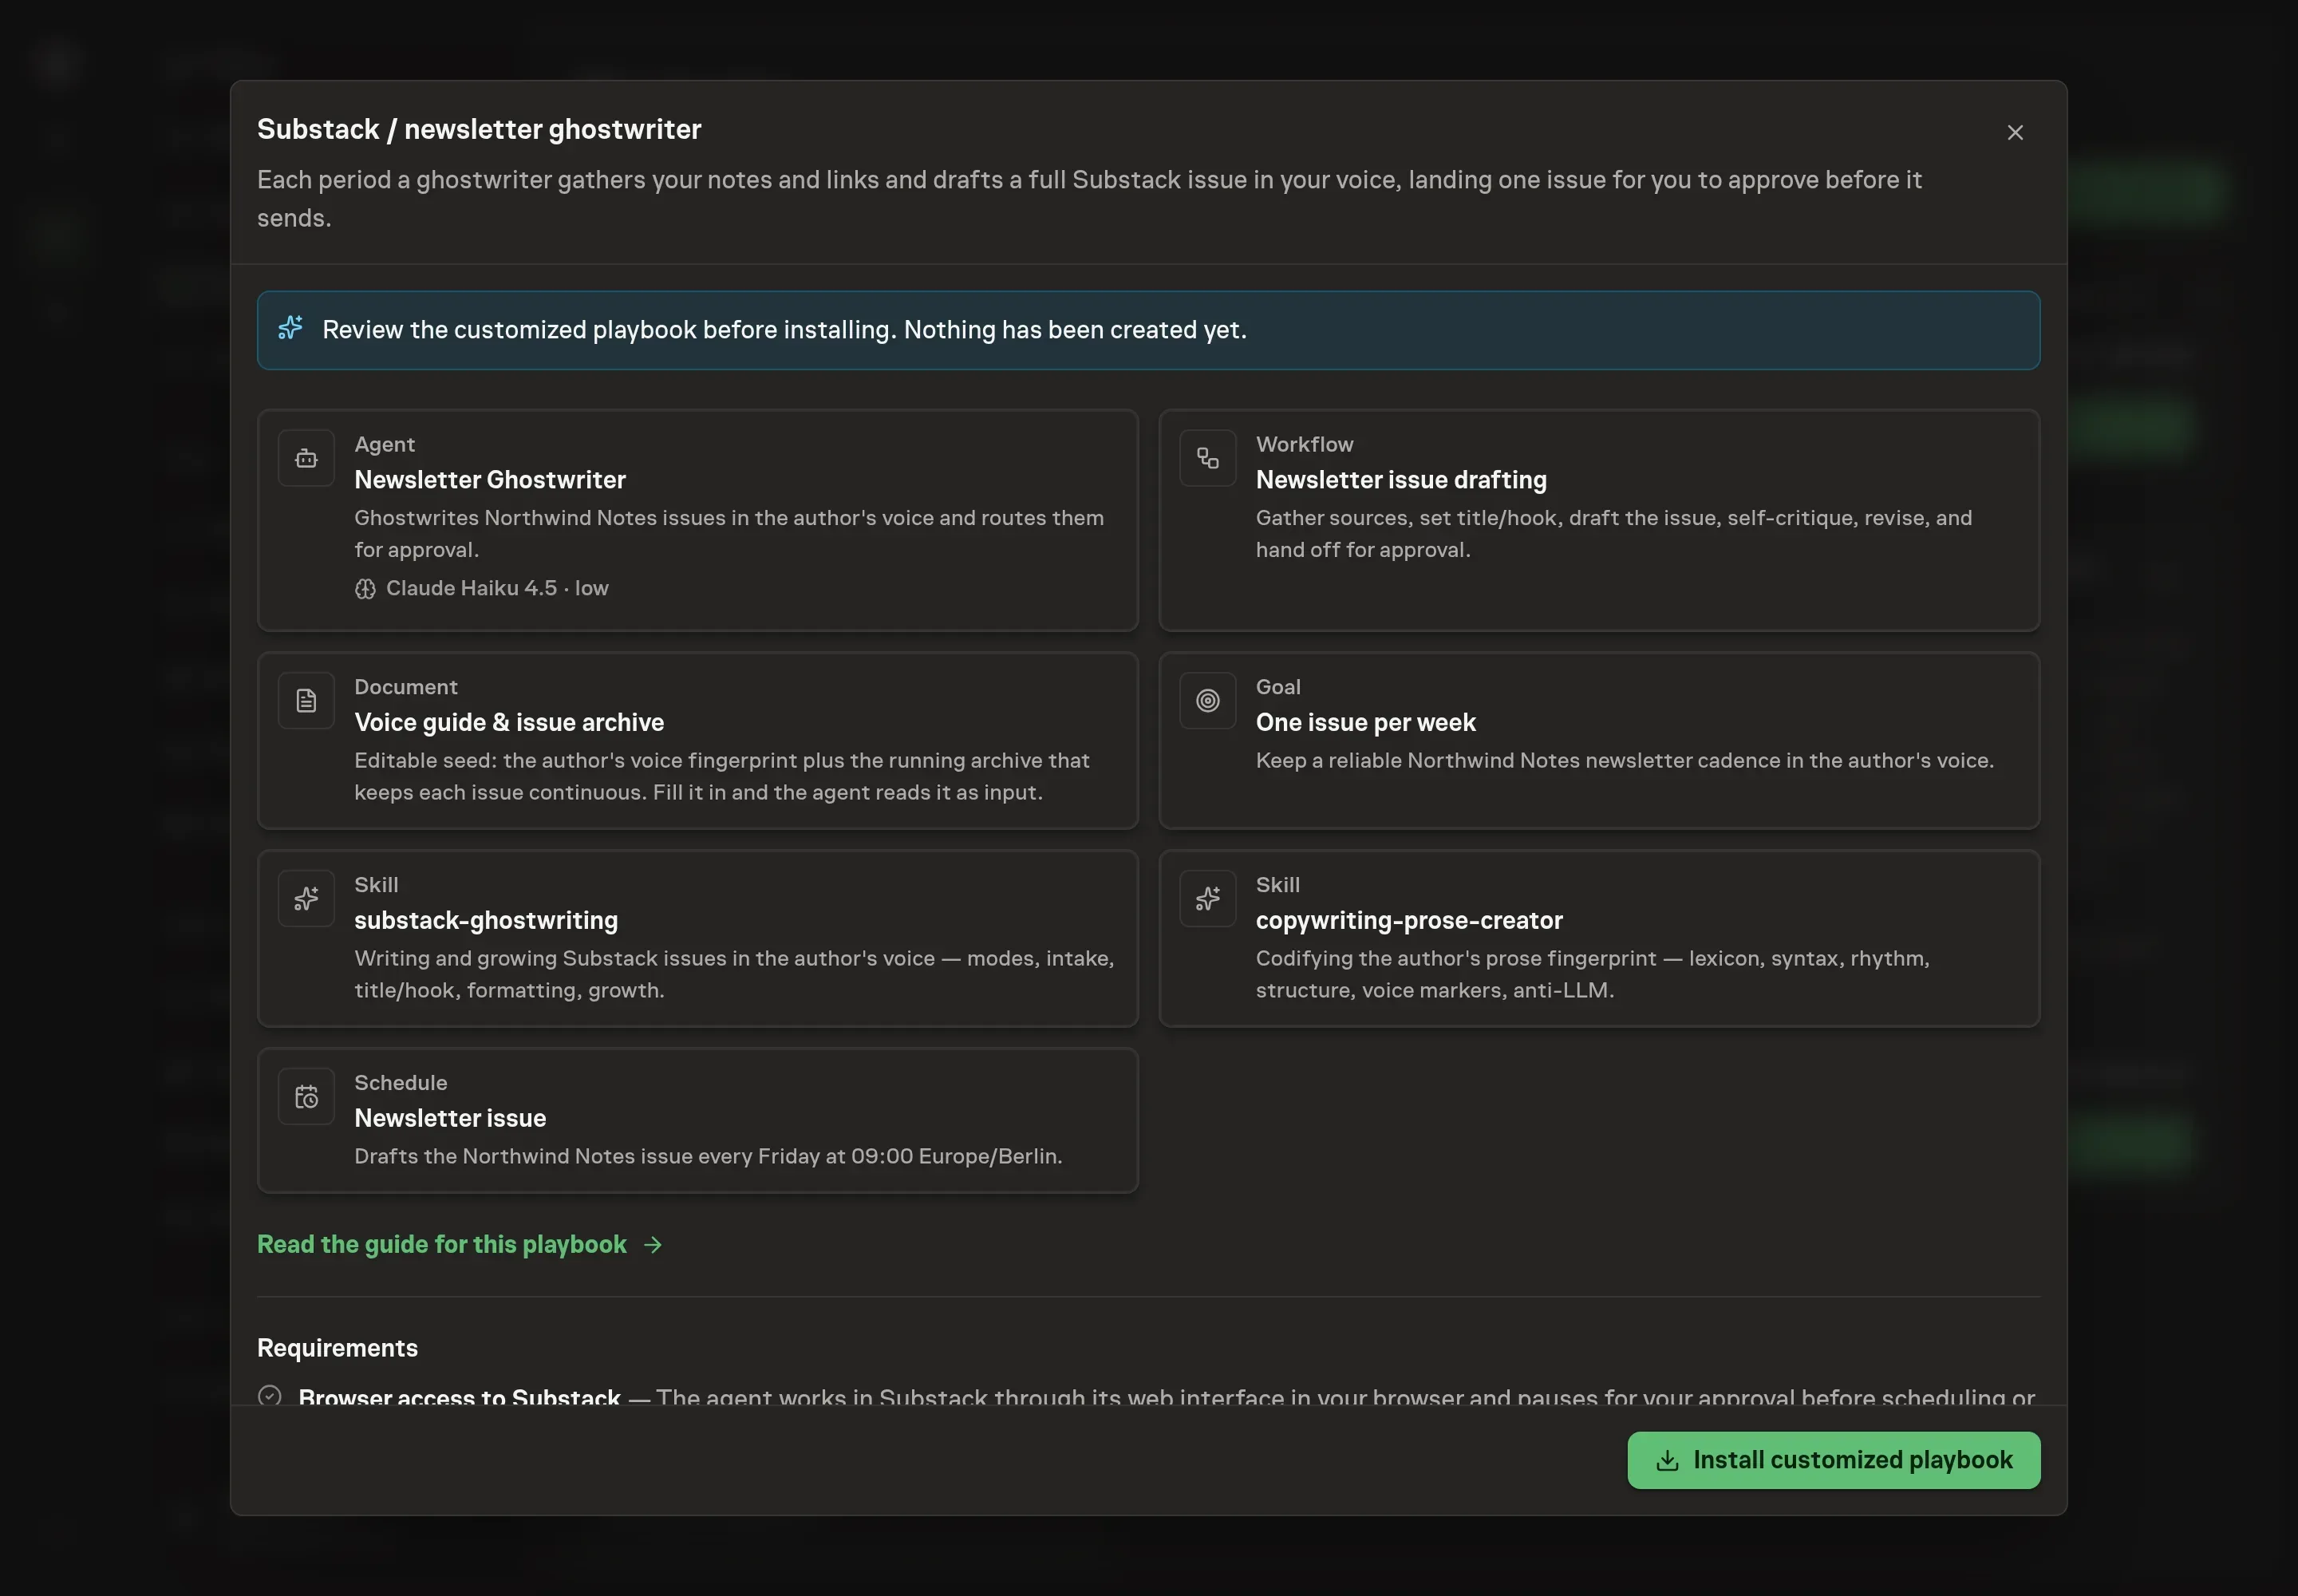Click the Drafts the Northwind Notes issue every Friday text

[708, 1156]
